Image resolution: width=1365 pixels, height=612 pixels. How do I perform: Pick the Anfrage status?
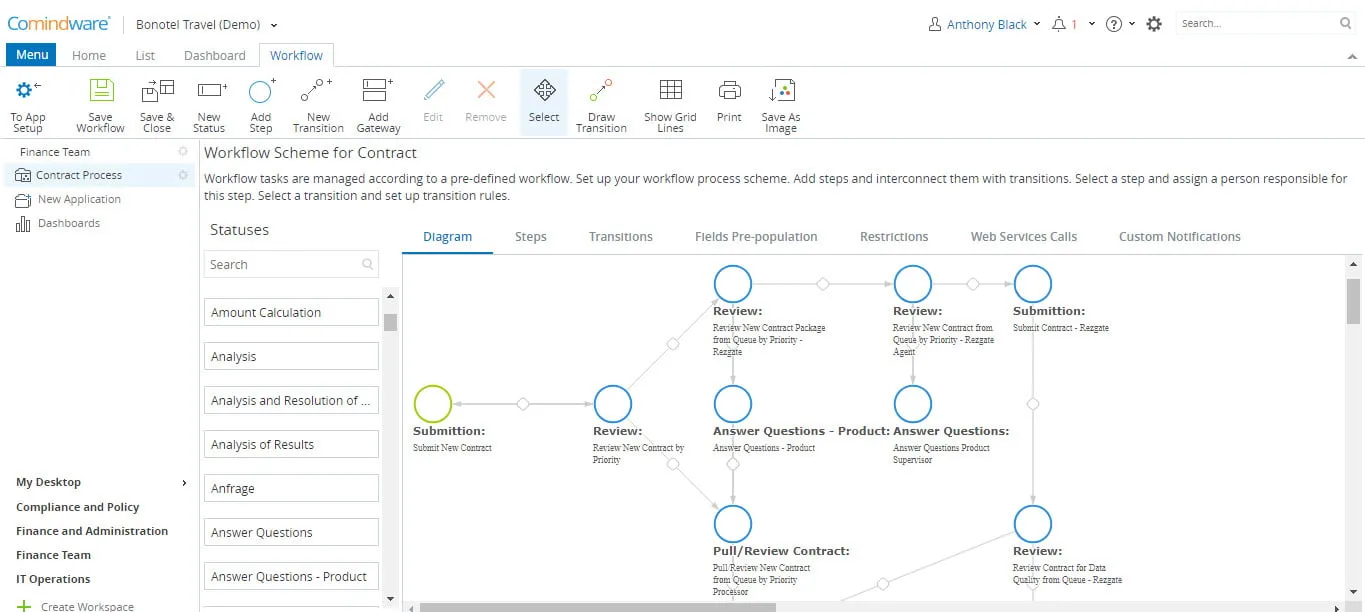point(291,488)
